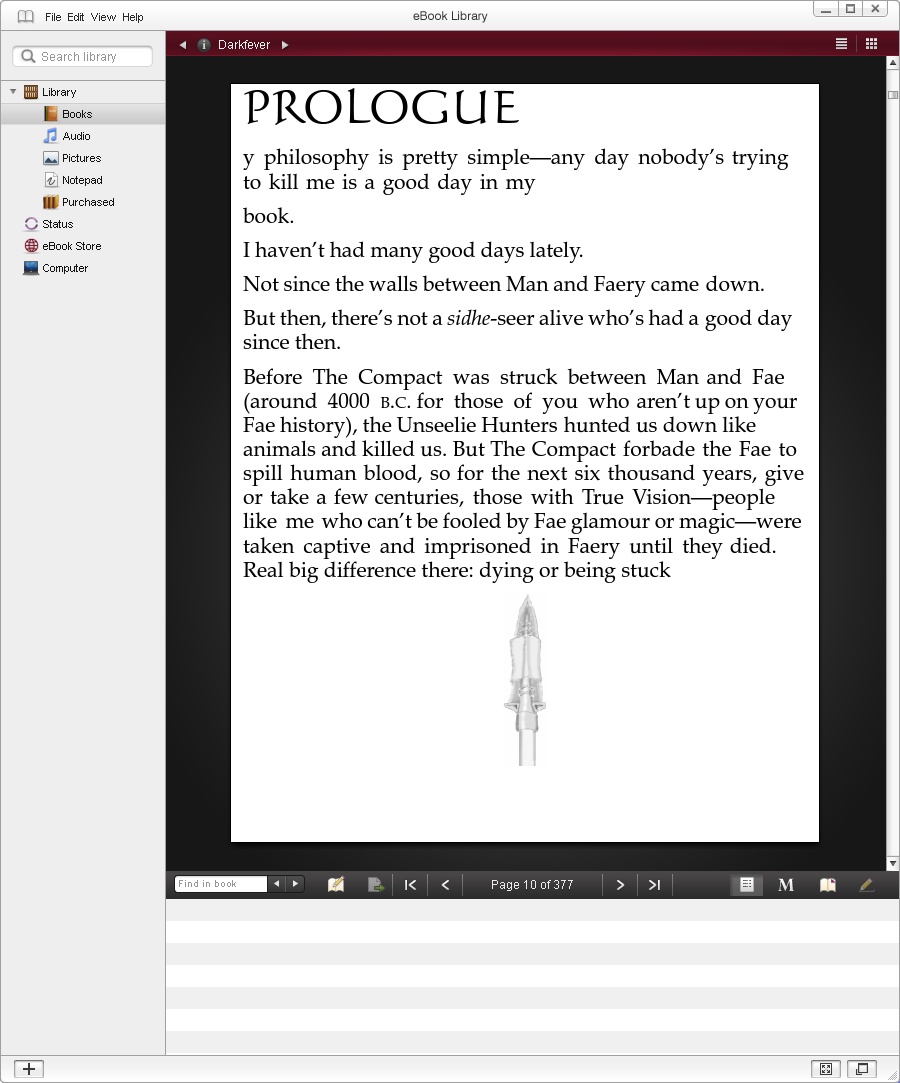
Task: Select Computer in the sidebar
Action: 65,268
